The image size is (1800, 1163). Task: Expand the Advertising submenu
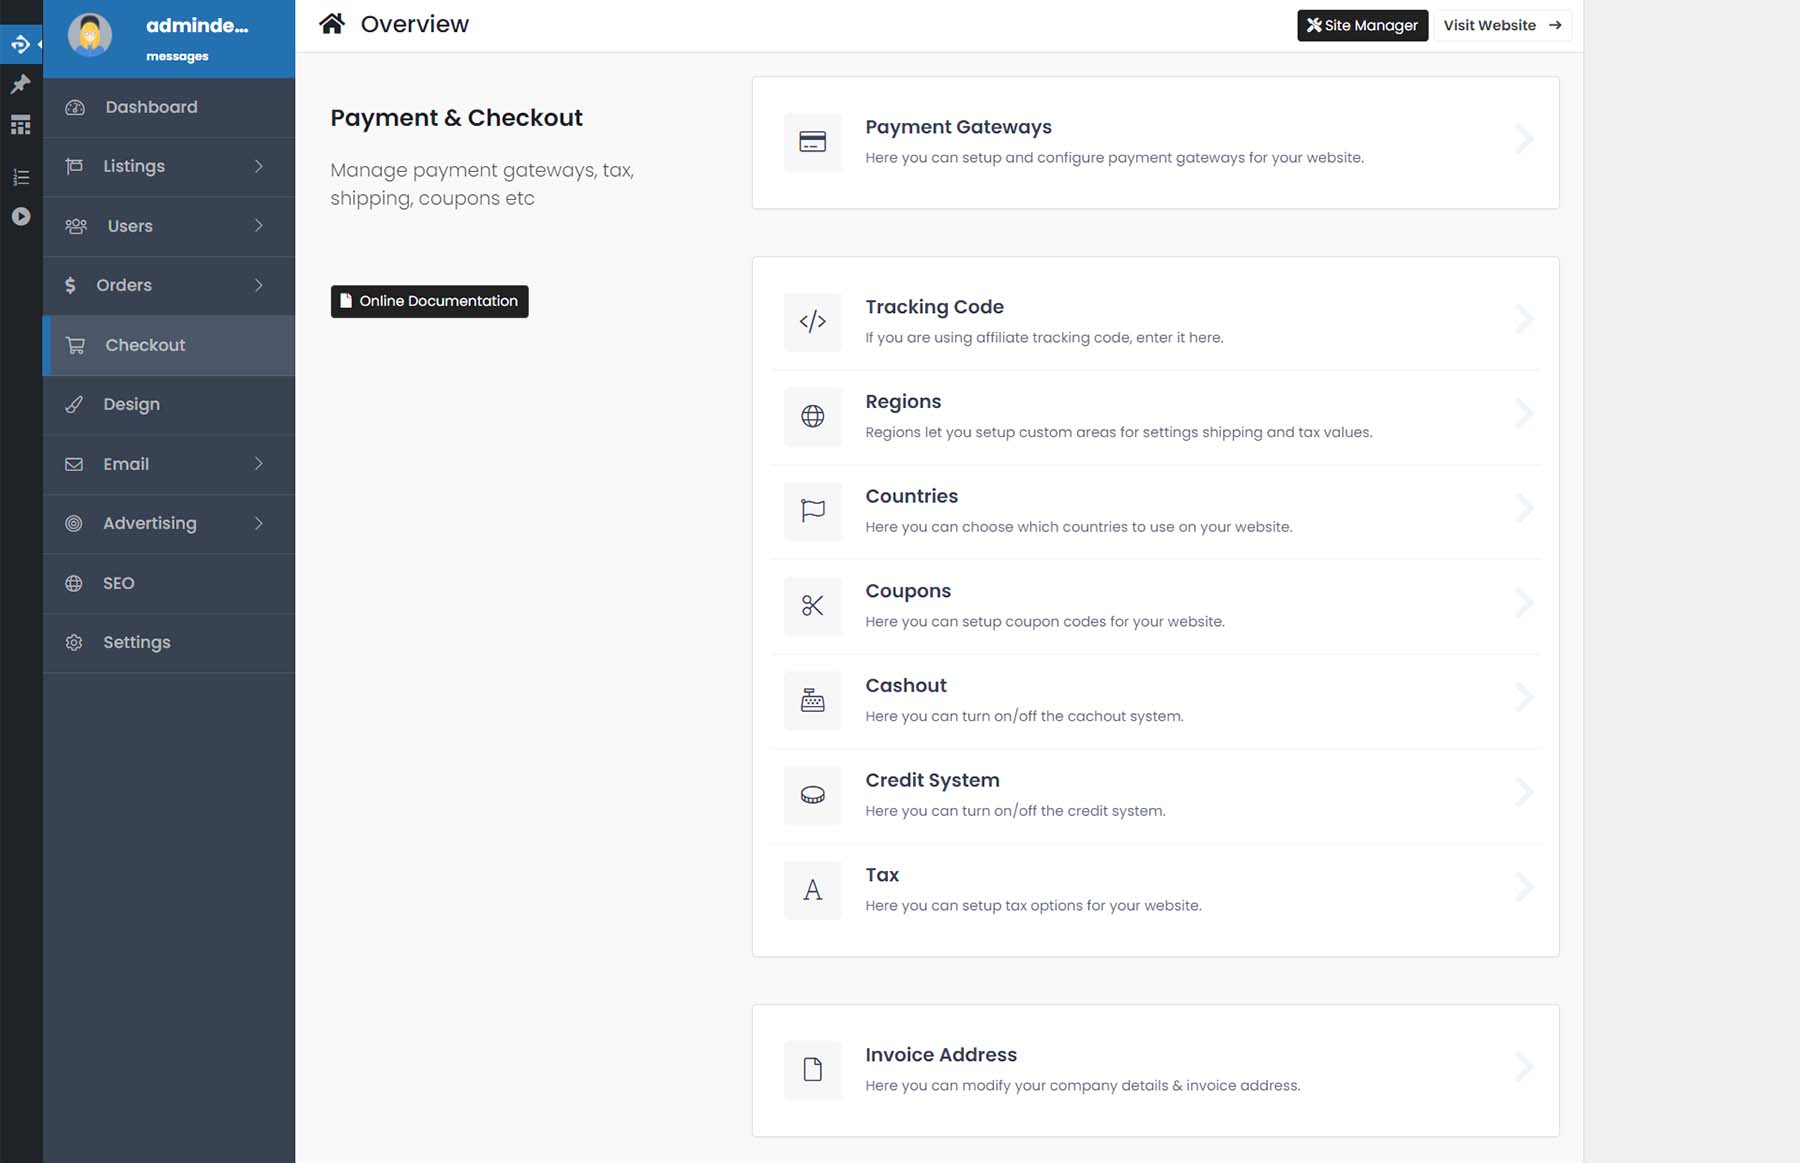(149, 523)
